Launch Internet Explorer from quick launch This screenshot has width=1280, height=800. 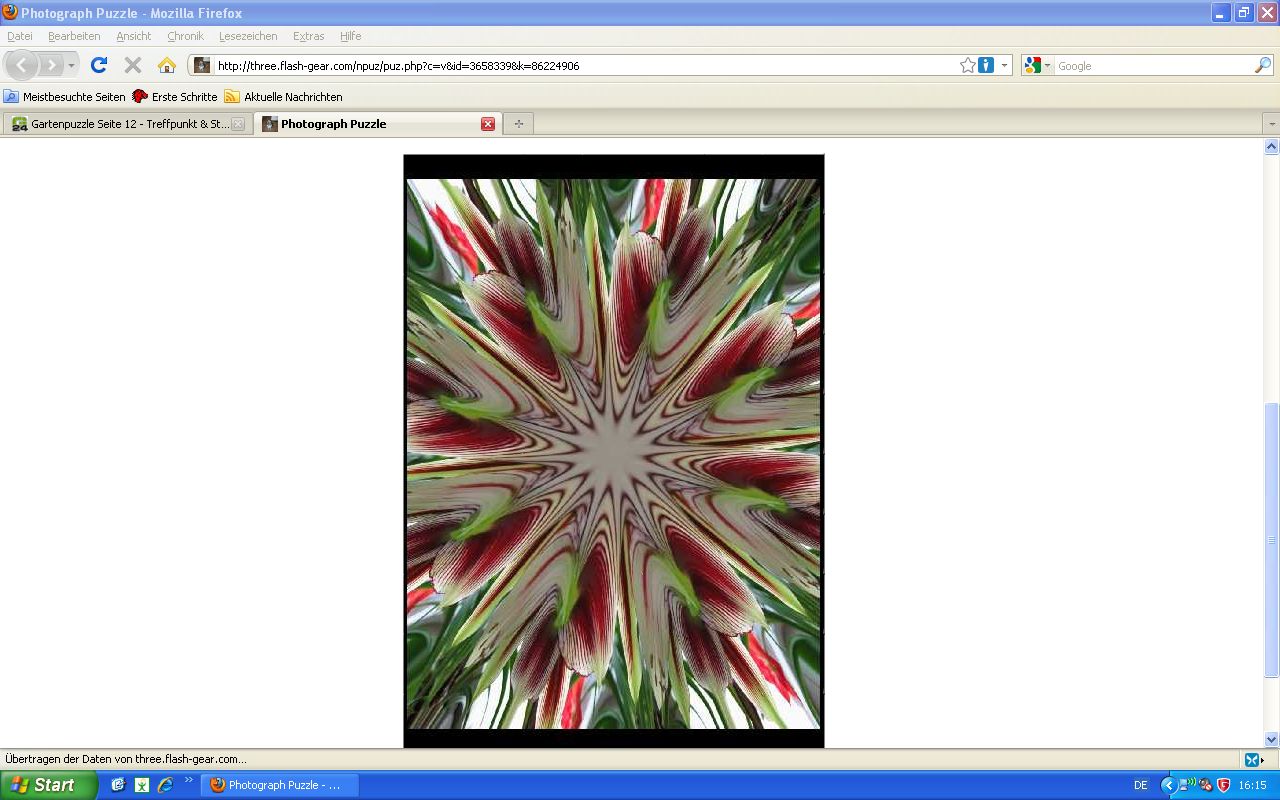coord(165,785)
